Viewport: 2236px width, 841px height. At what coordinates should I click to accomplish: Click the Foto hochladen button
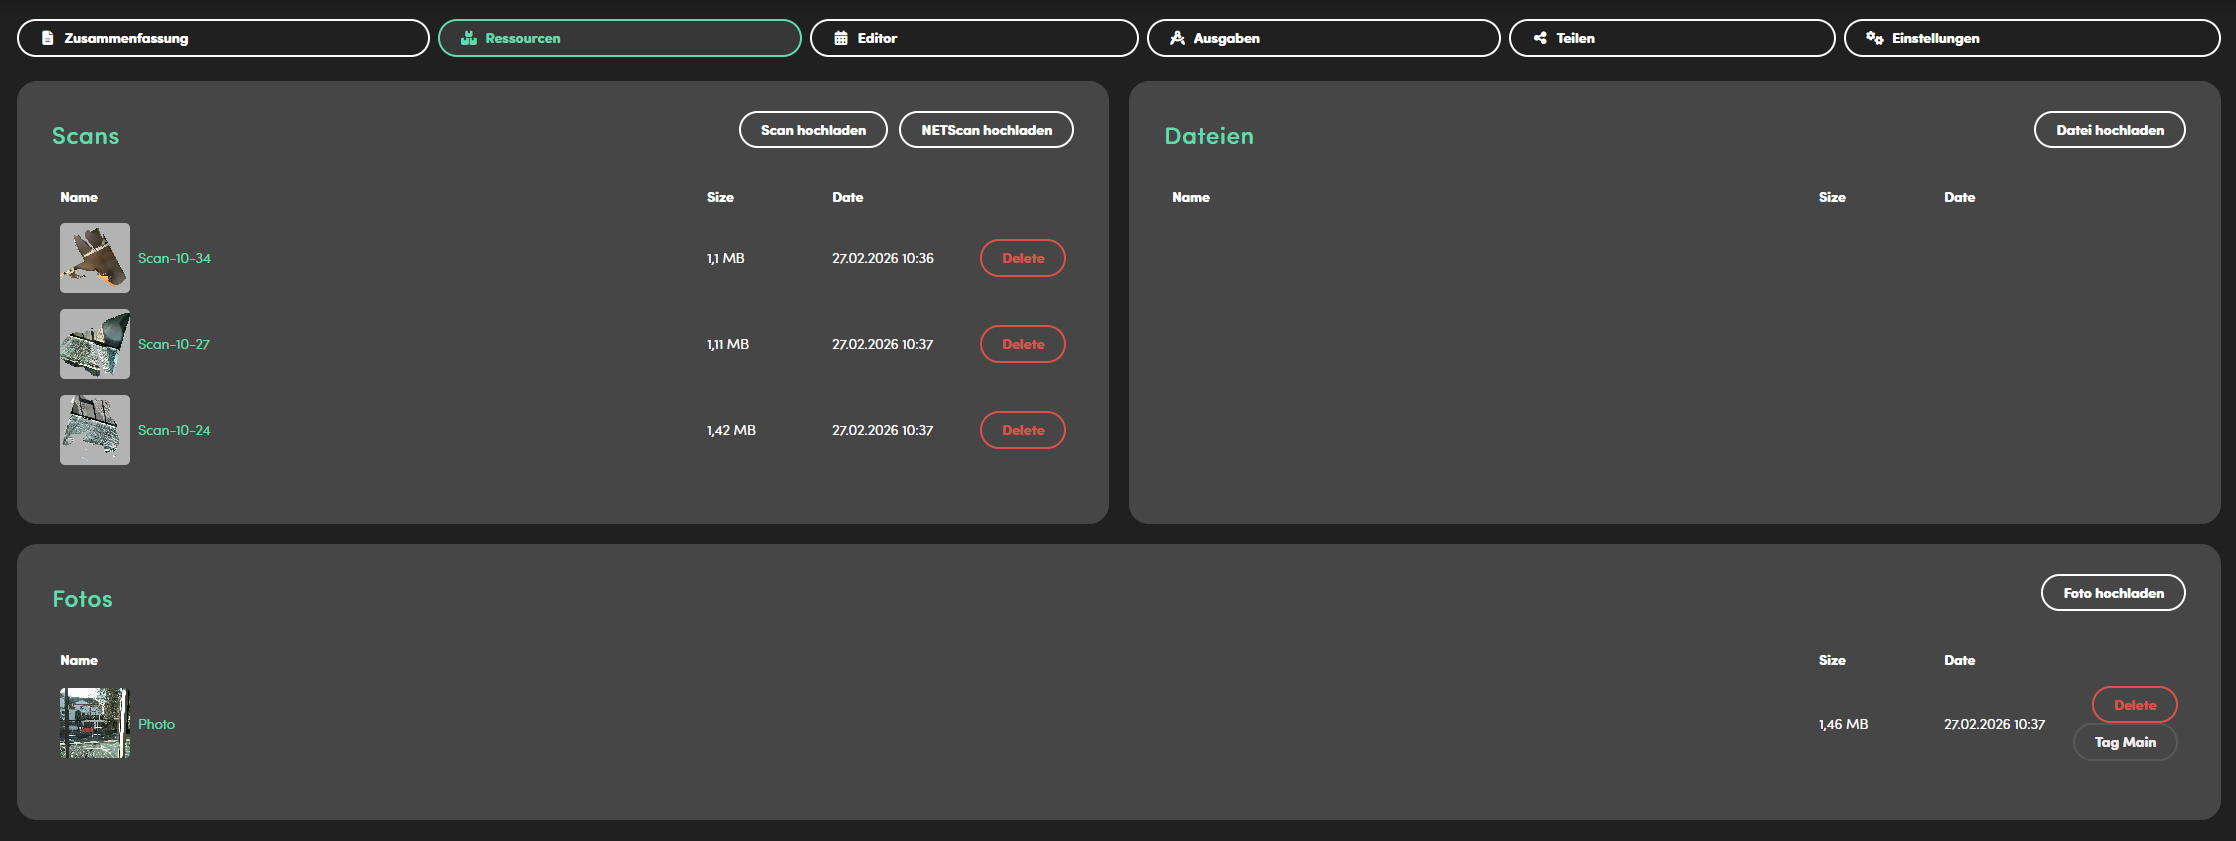pos(2112,593)
